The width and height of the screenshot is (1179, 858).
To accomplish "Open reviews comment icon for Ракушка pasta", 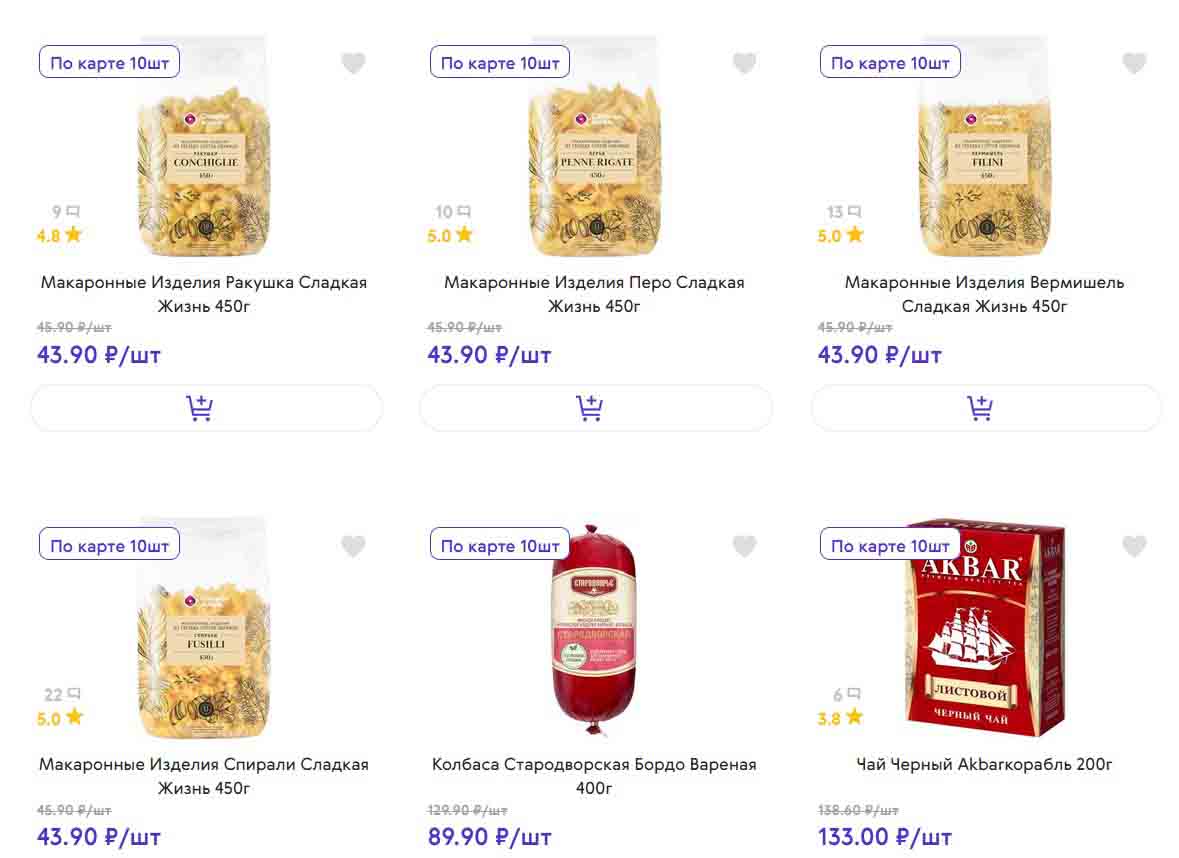I will [72, 212].
